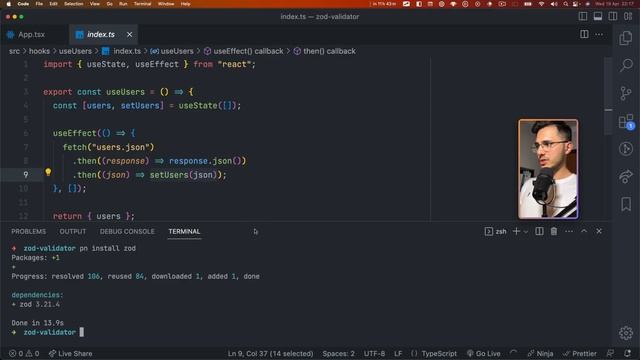Image resolution: width=640 pixels, height=360 pixels.
Task: Toggle the secondary sidebar layout button
Action: pos(613,16)
